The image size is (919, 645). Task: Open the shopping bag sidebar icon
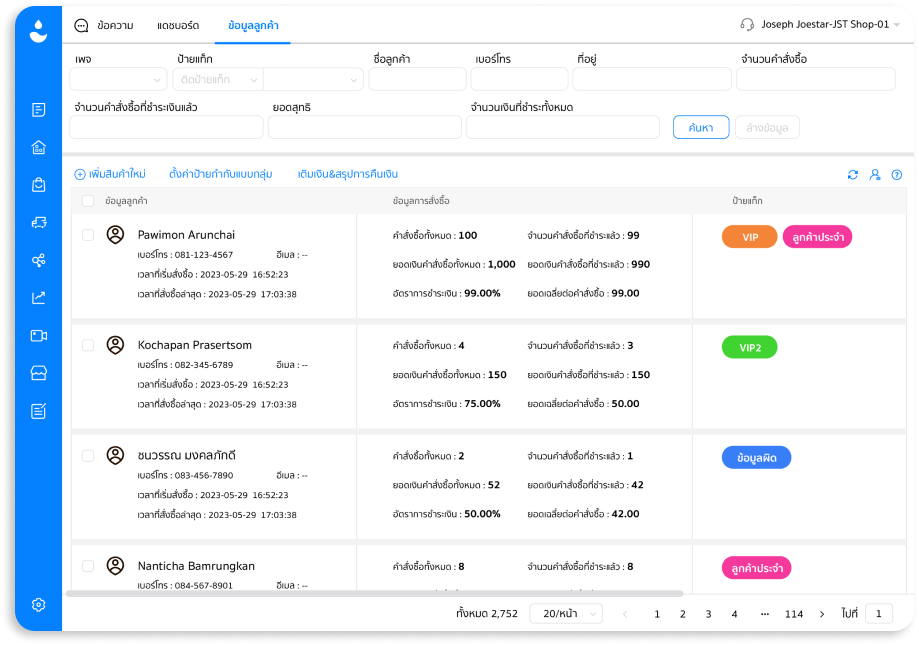(x=39, y=185)
